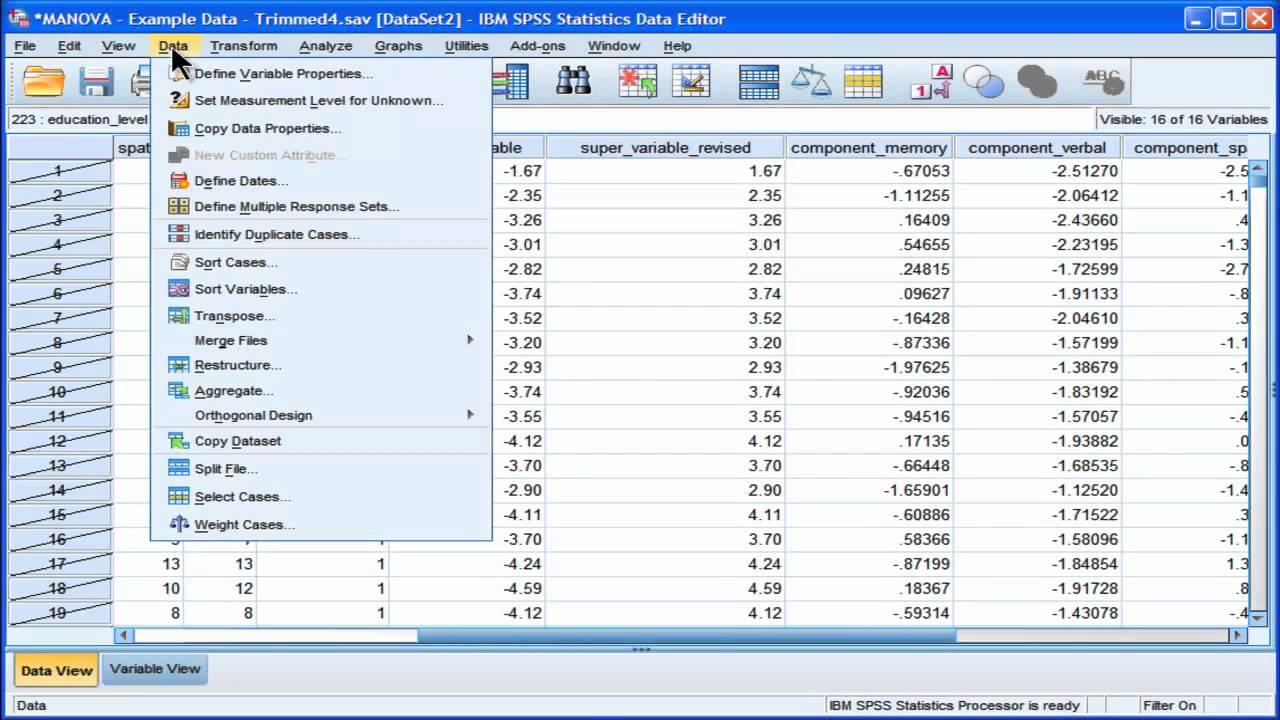1280x720 pixels.
Task: Click the Open data document folder icon
Action: coord(44,82)
